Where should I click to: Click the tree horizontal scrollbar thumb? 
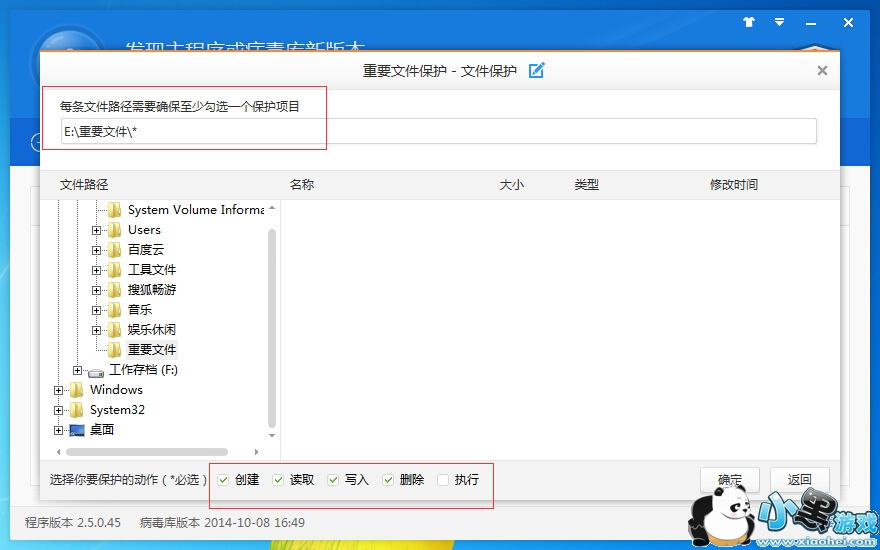(x=147, y=452)
